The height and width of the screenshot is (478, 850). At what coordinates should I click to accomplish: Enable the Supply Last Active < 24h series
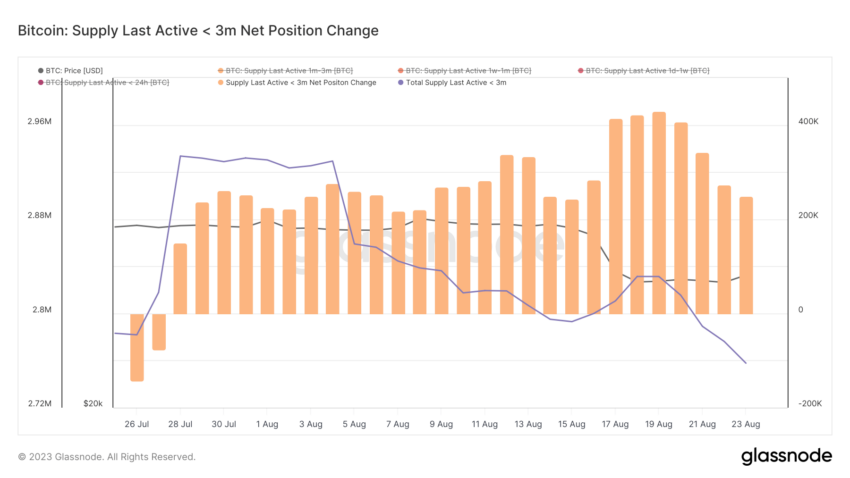(x=104, y=82)
